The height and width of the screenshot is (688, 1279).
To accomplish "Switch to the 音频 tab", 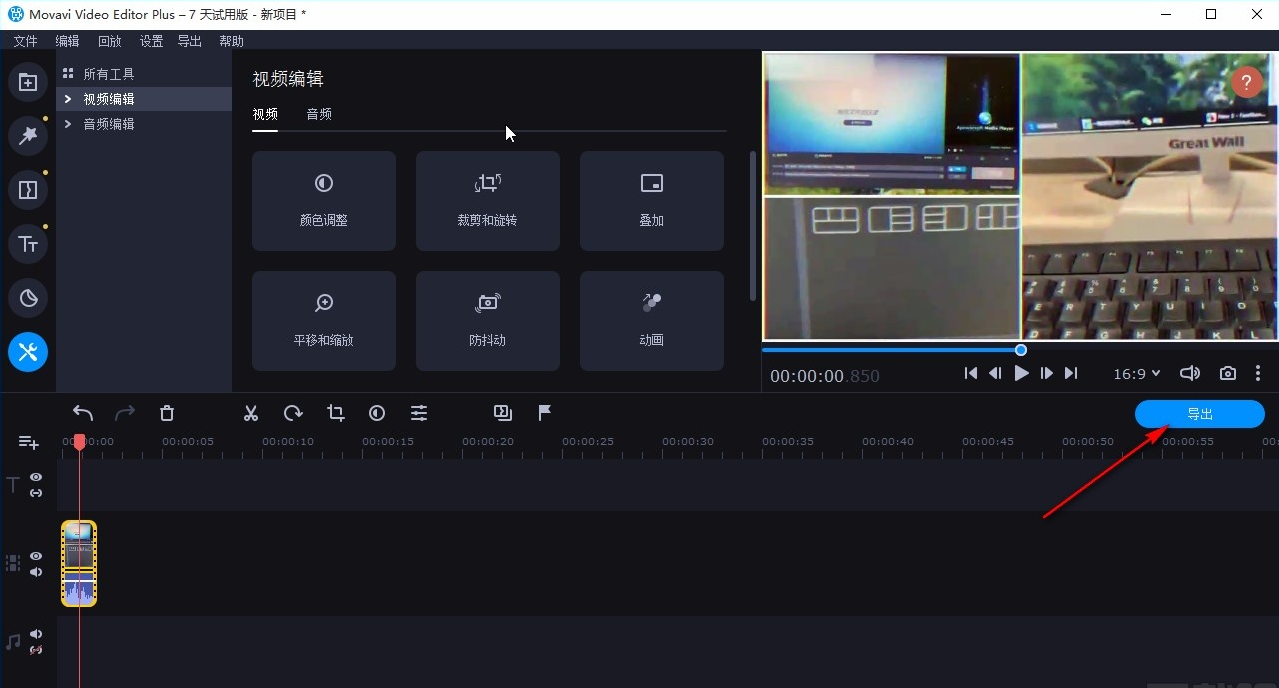I will [319, 114].
